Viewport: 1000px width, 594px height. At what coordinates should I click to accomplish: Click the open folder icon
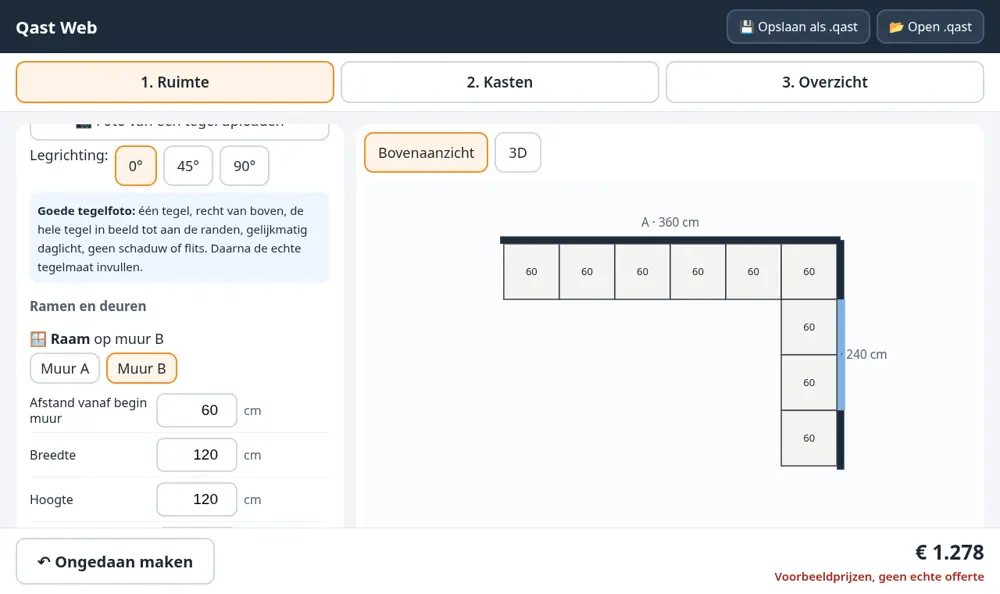pos(896,27)
